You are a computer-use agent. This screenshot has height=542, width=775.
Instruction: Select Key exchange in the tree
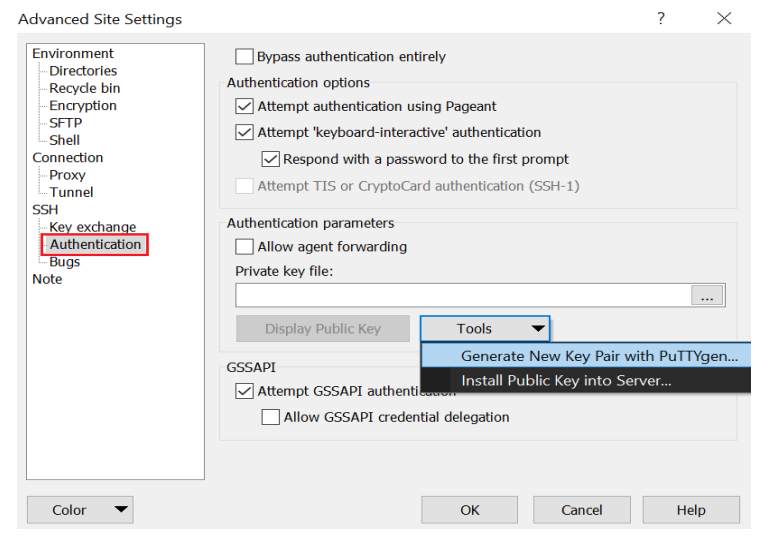click(92, 227)
